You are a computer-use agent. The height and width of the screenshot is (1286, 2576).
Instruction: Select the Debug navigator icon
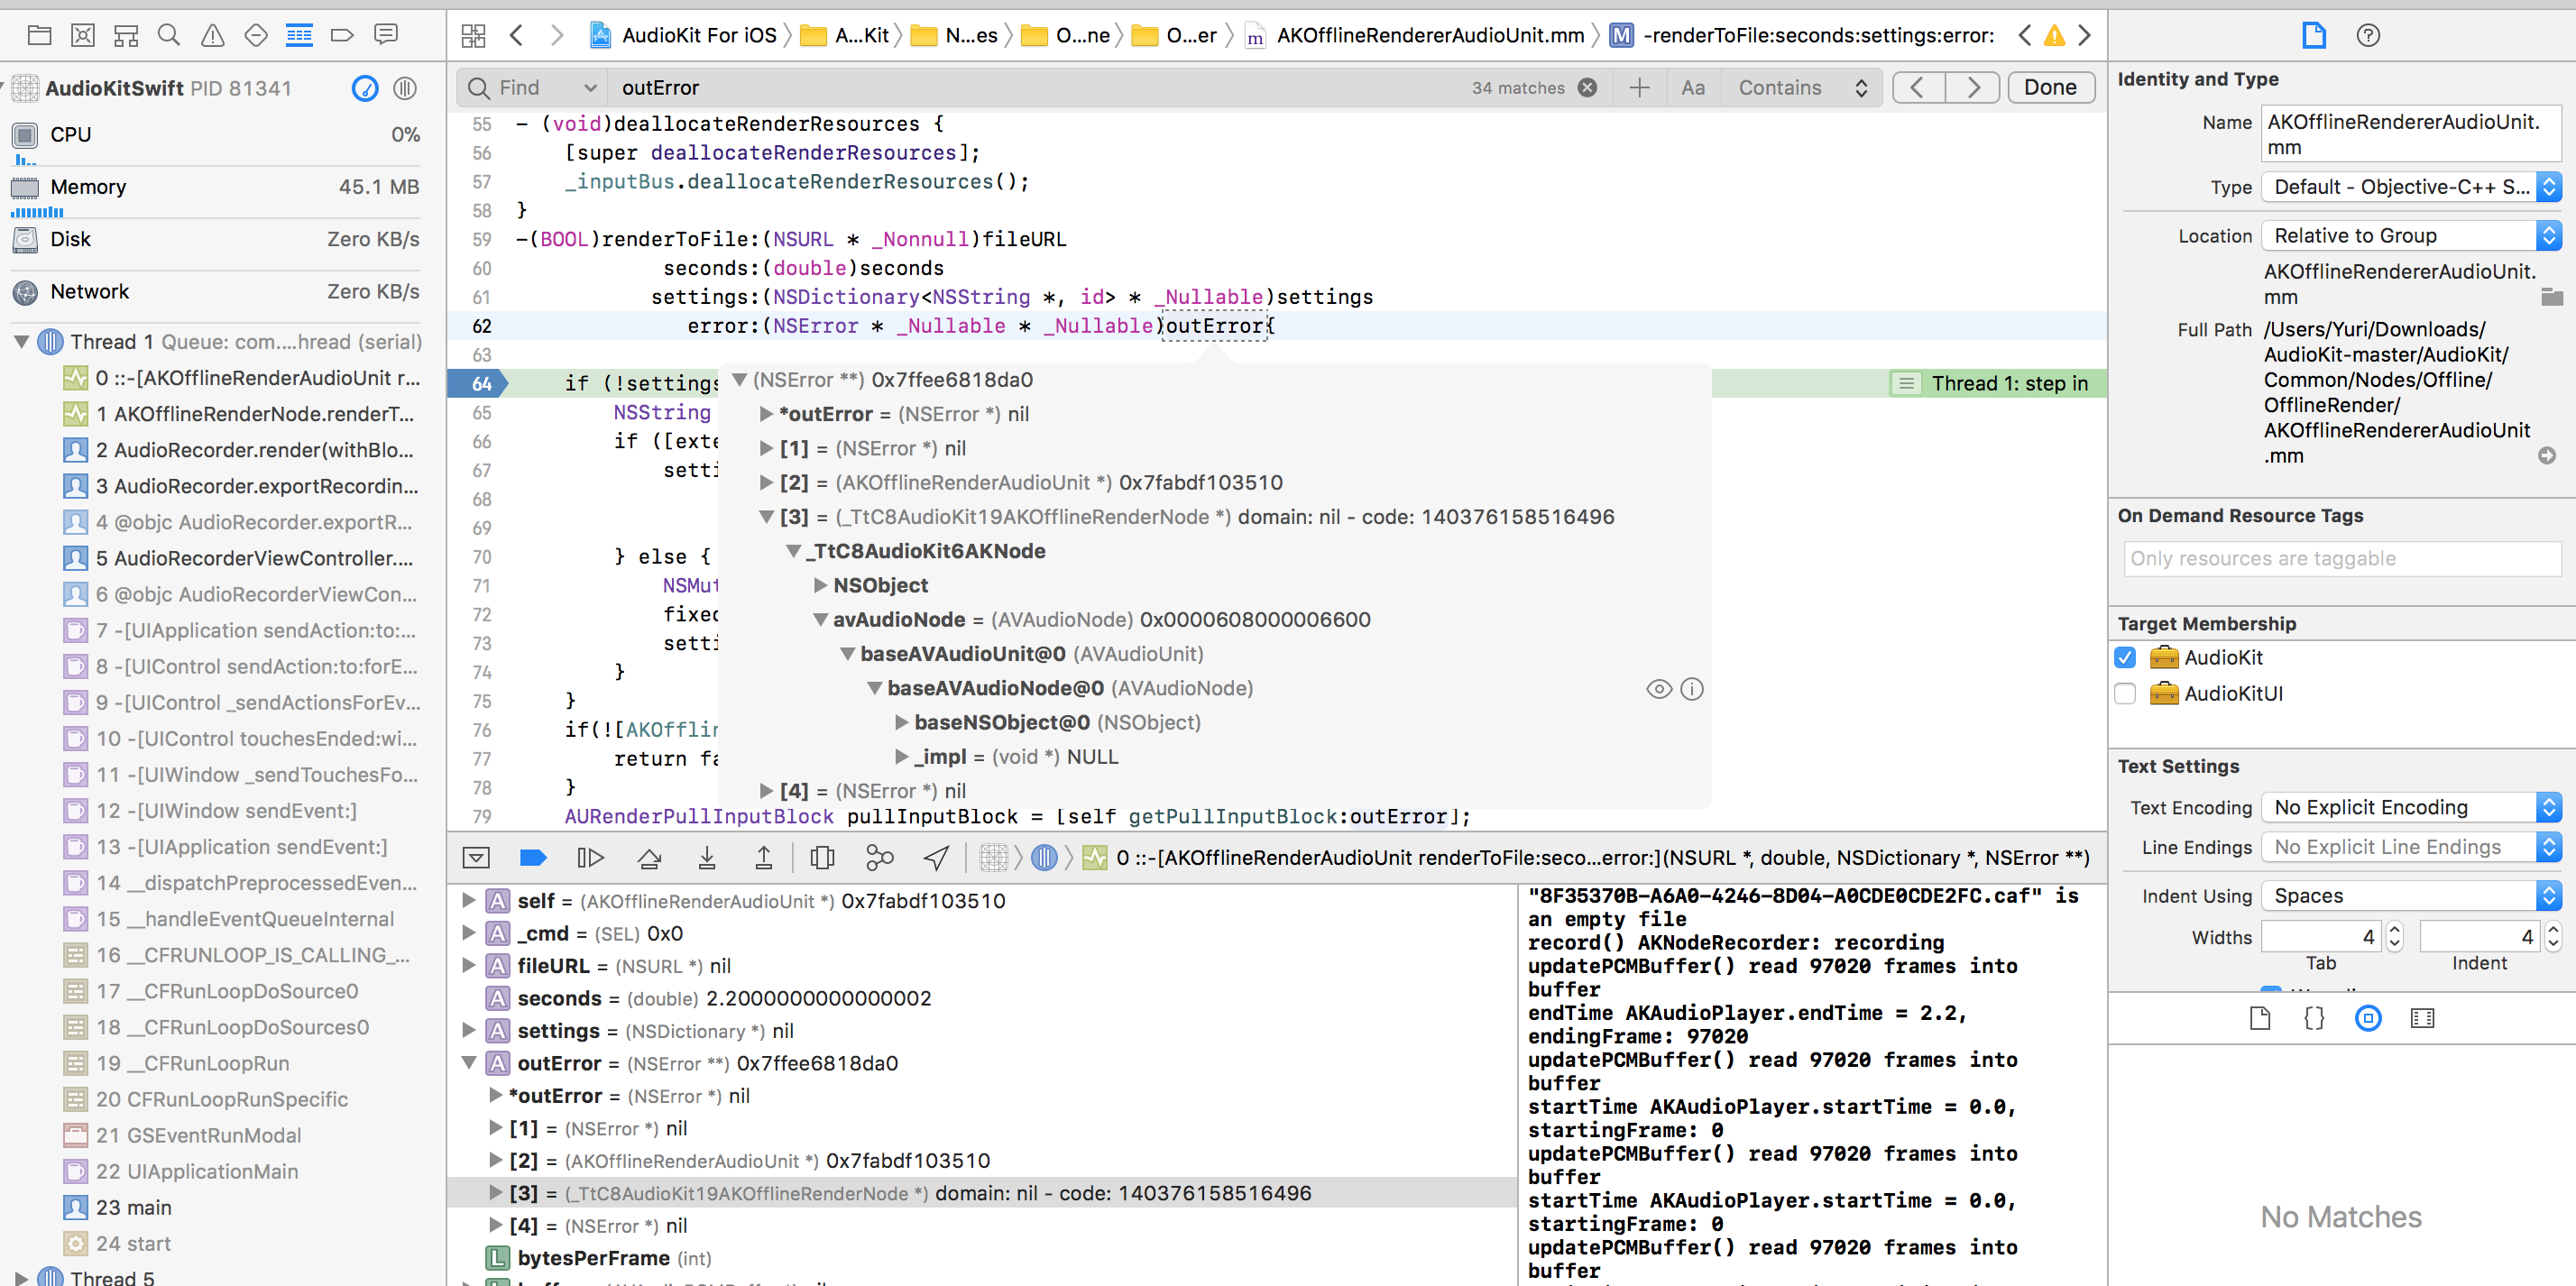[299, 36]
